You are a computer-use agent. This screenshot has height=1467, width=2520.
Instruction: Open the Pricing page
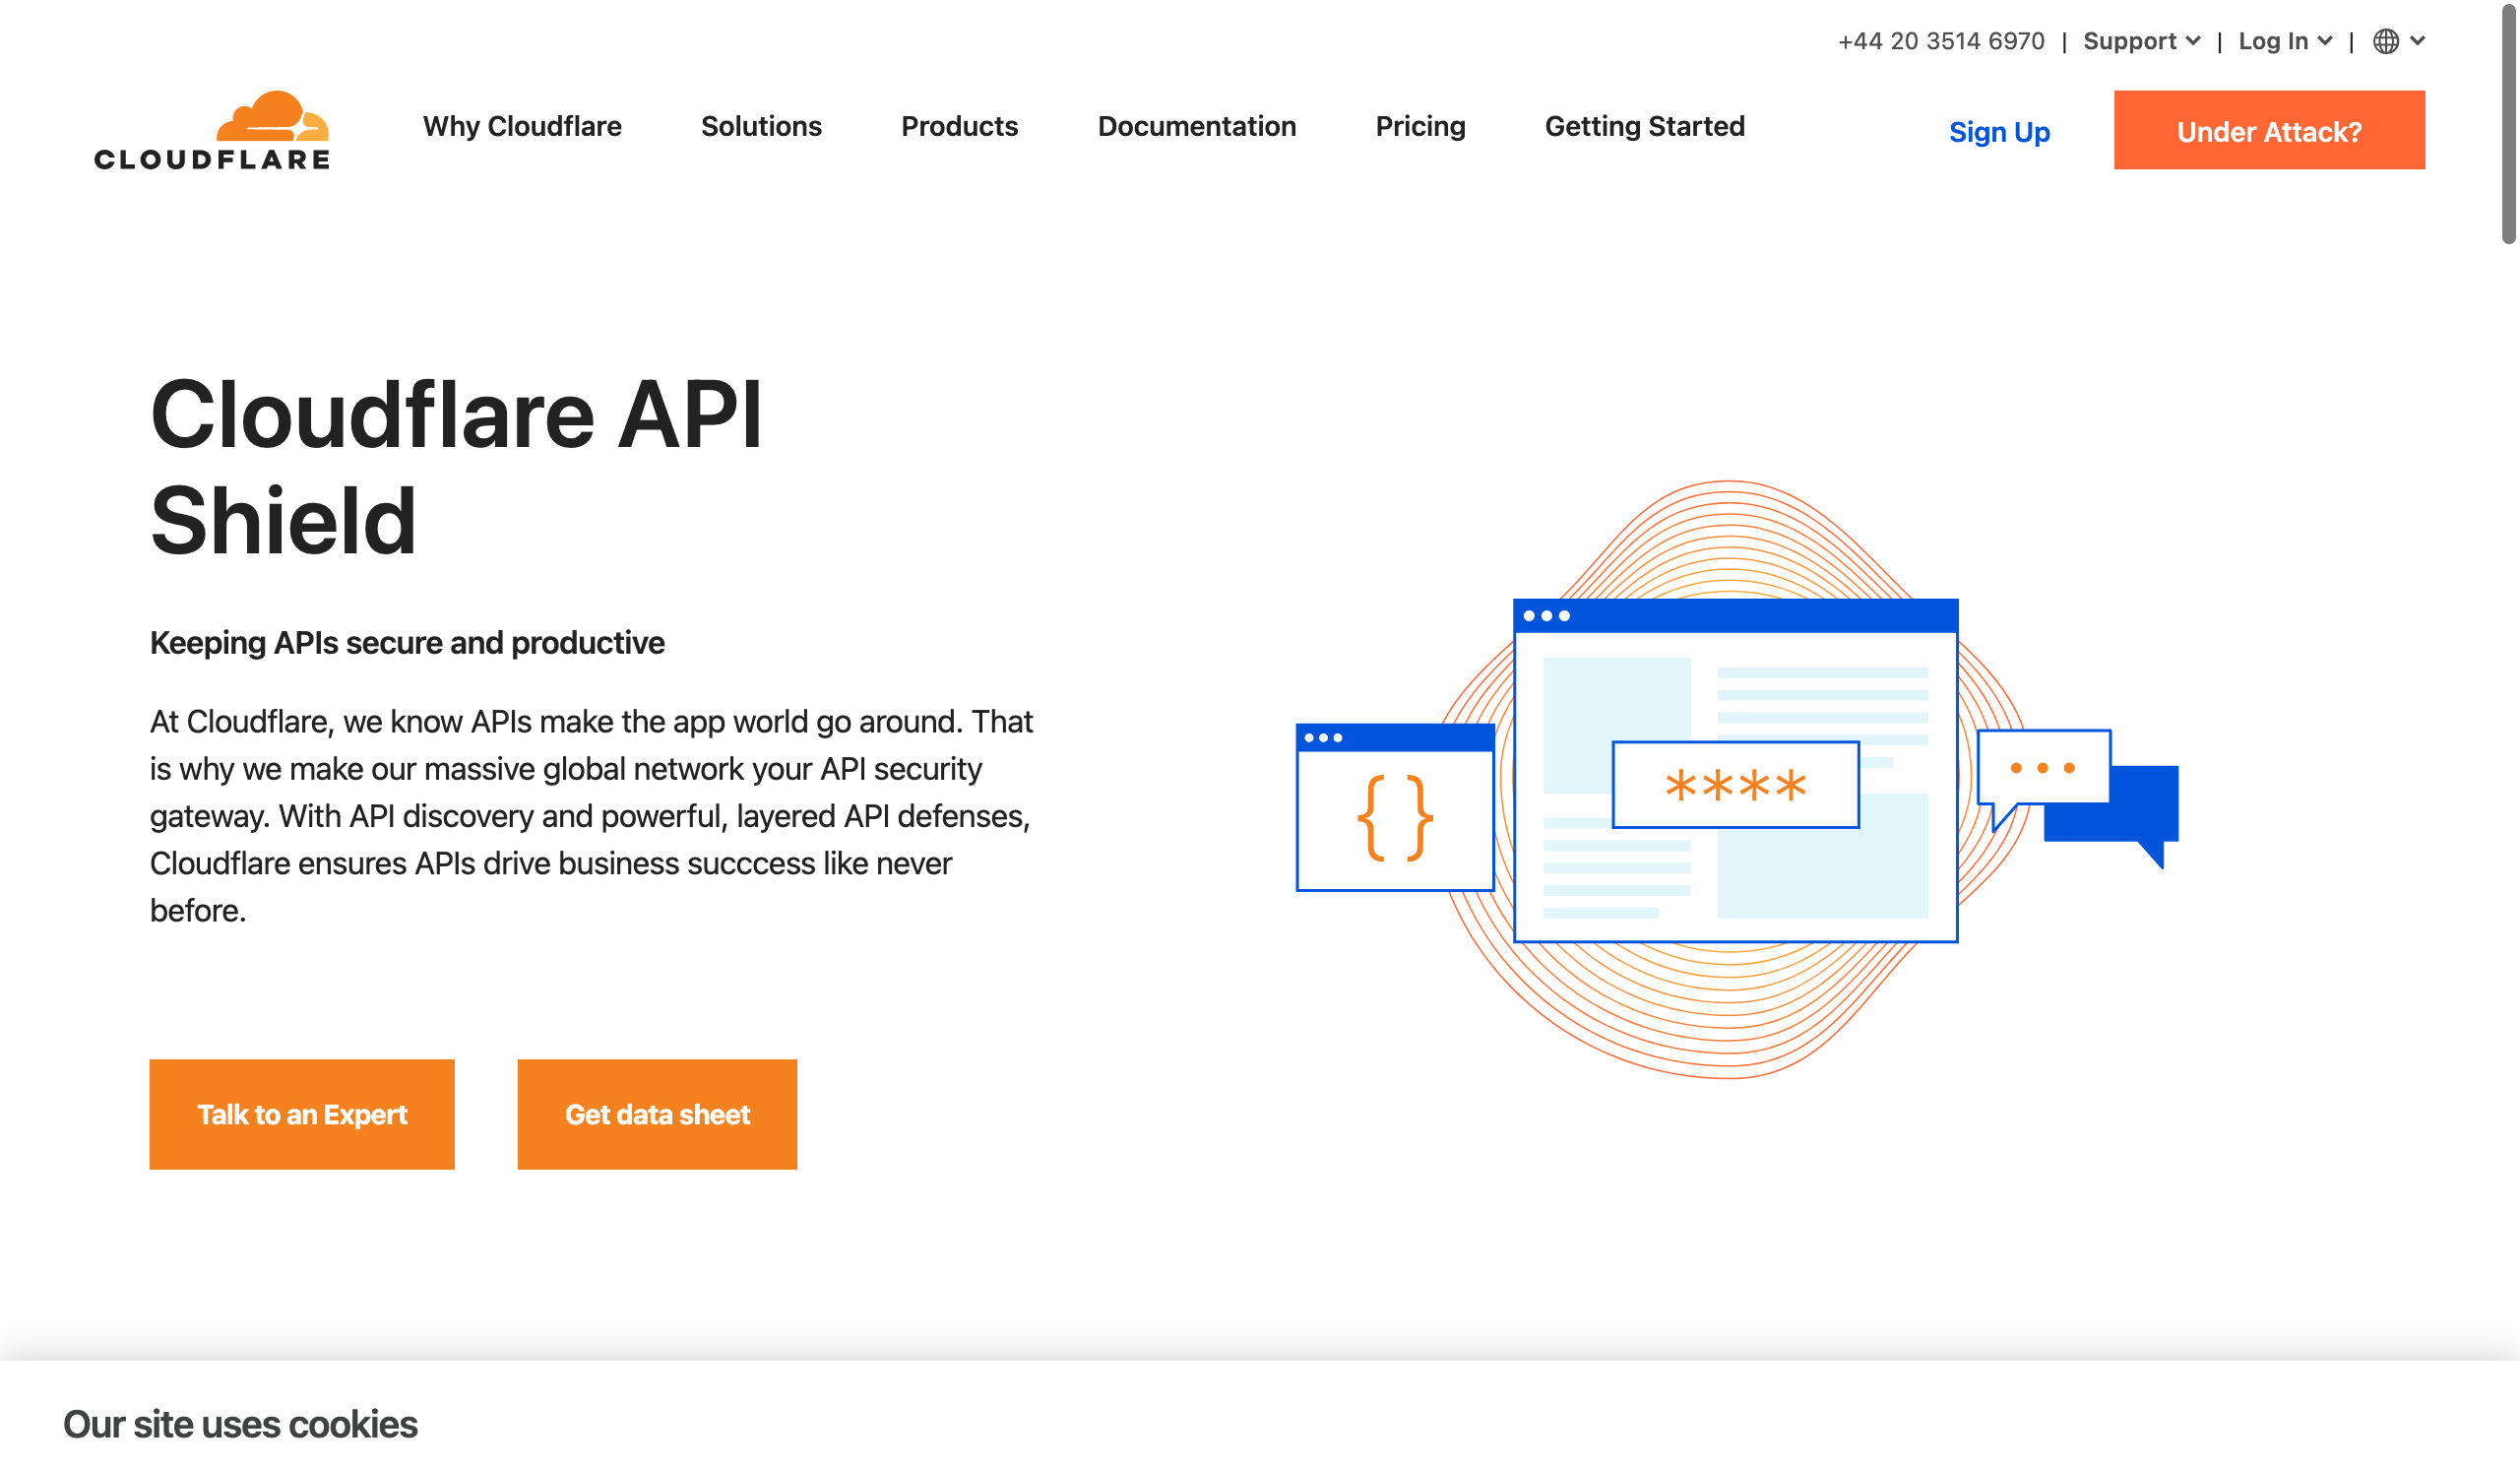pos(1420,127)
